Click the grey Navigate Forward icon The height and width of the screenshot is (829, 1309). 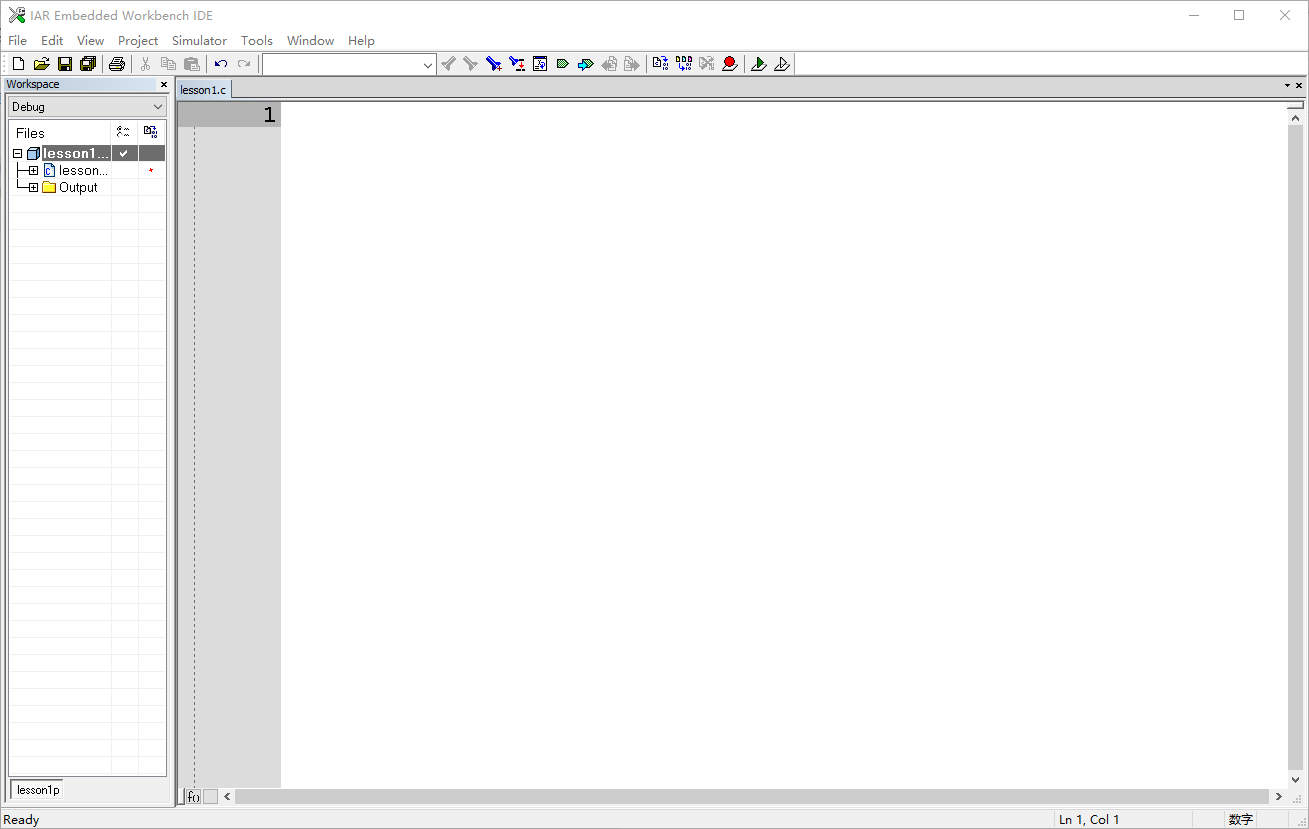[x=632, y=64]
